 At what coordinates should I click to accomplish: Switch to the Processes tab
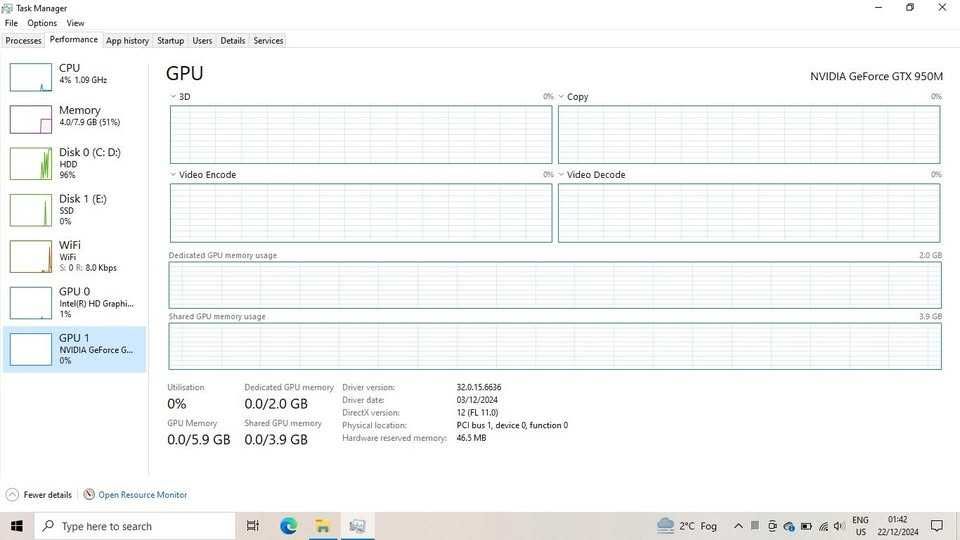click(23, 40)
